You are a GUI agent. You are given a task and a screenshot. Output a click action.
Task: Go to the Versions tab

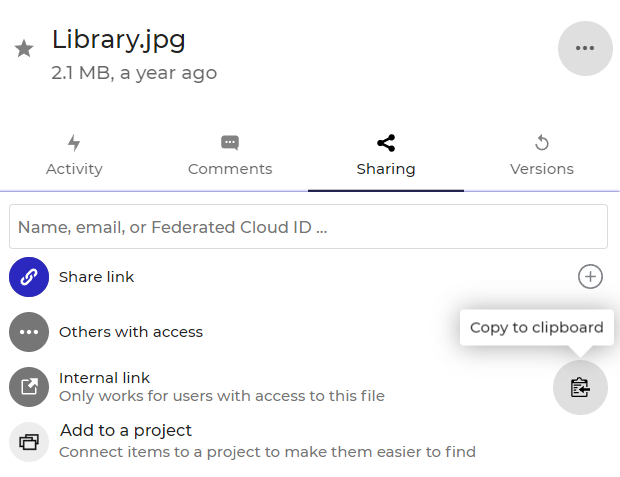pyautogui.click(x=541, y=156)
